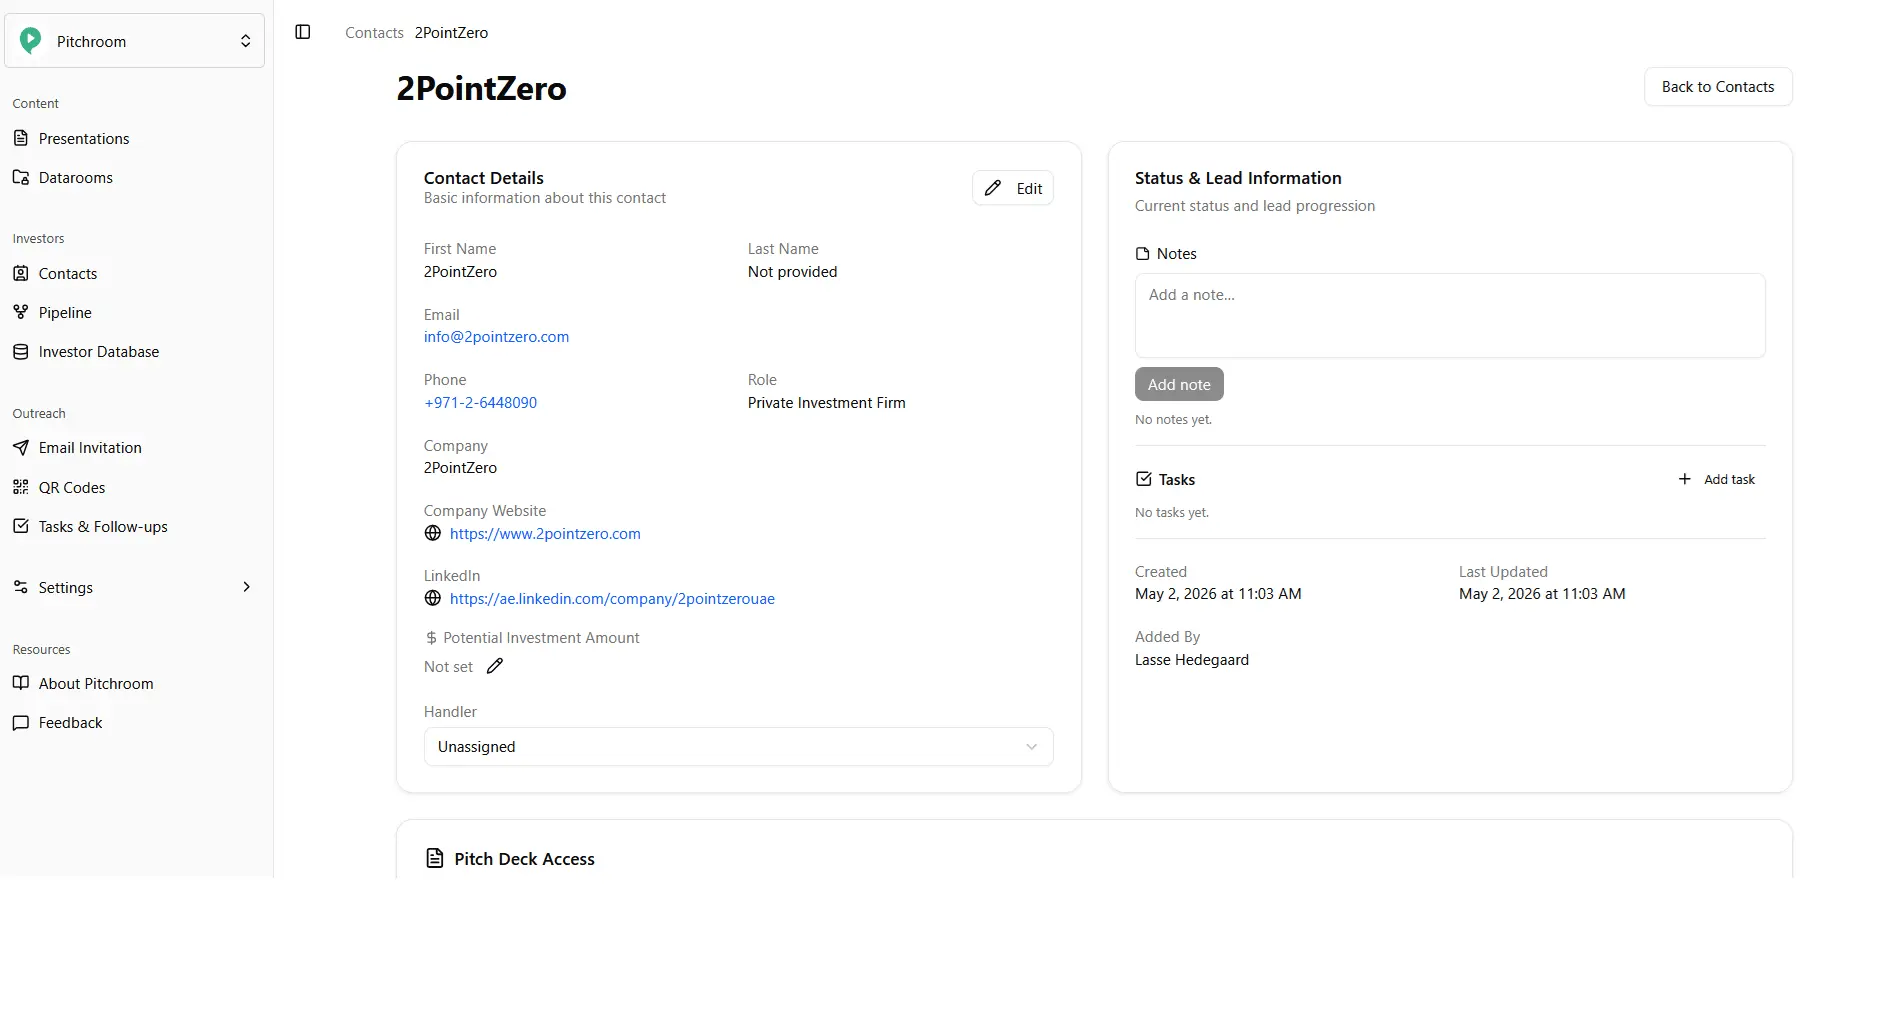This screenshot has height=1027, width=1899.
Task: Click the pencil icon beside Not set
Action: [495, 666]
